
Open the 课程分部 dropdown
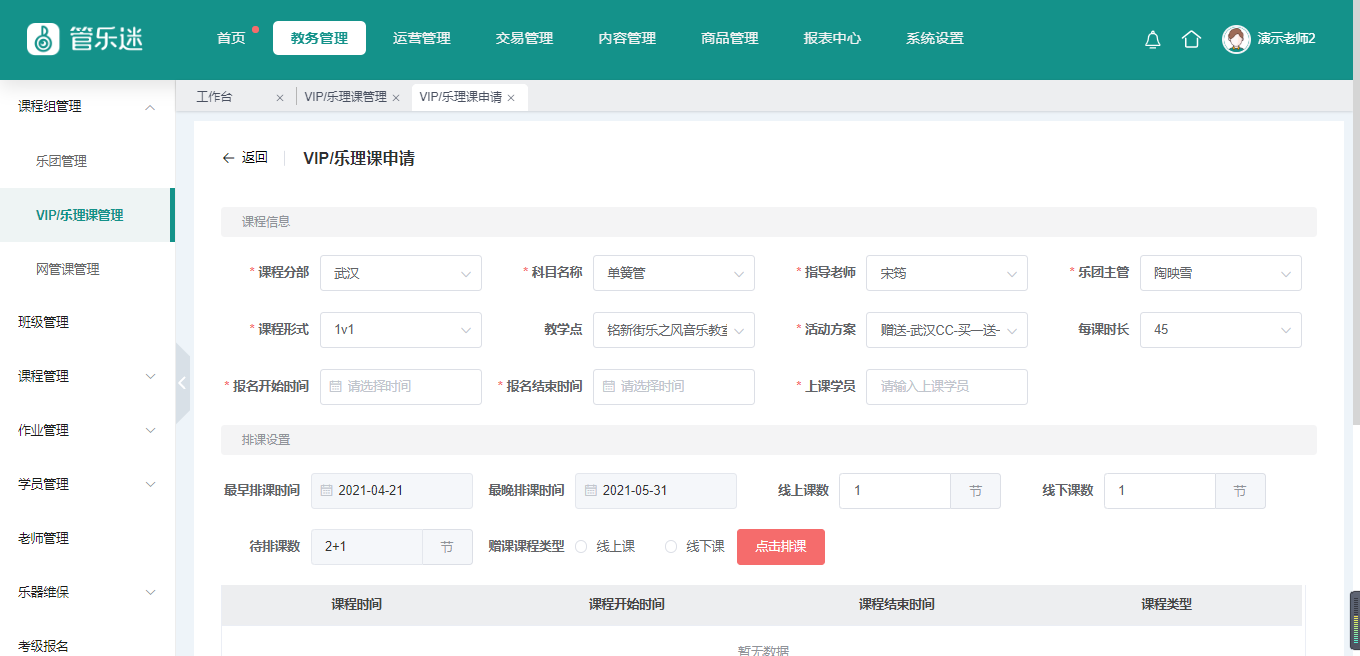click(x=400, y=273)
